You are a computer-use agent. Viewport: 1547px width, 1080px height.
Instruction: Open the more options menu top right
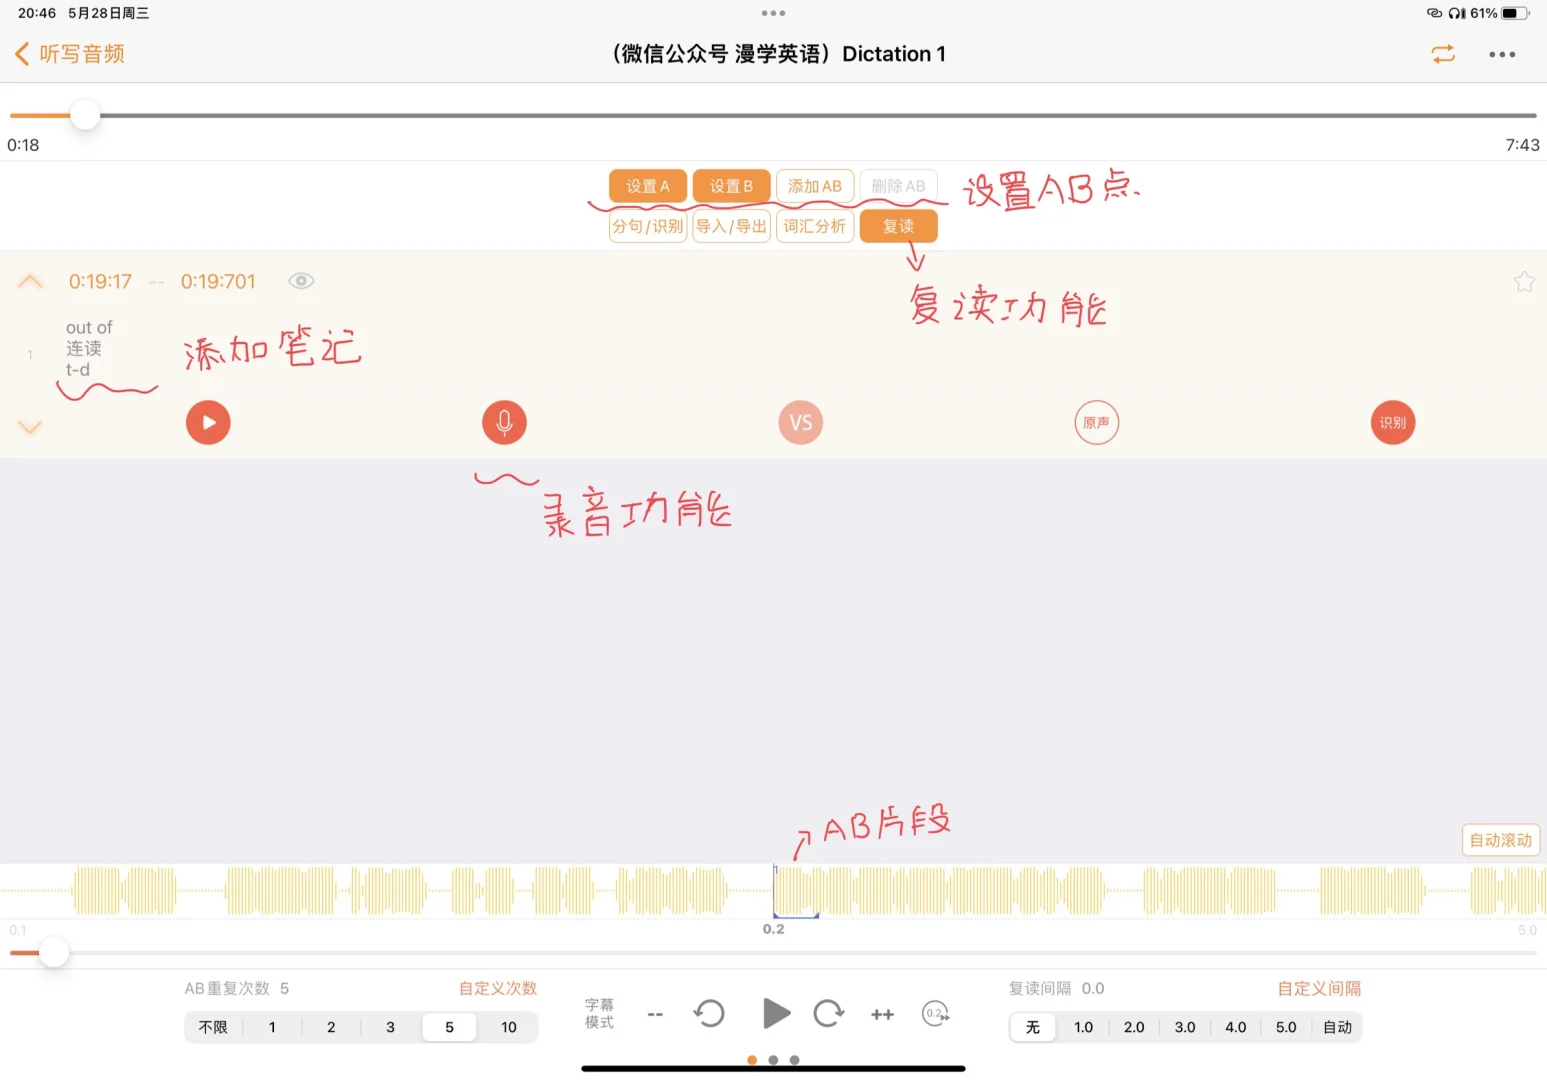(1502, 54)
